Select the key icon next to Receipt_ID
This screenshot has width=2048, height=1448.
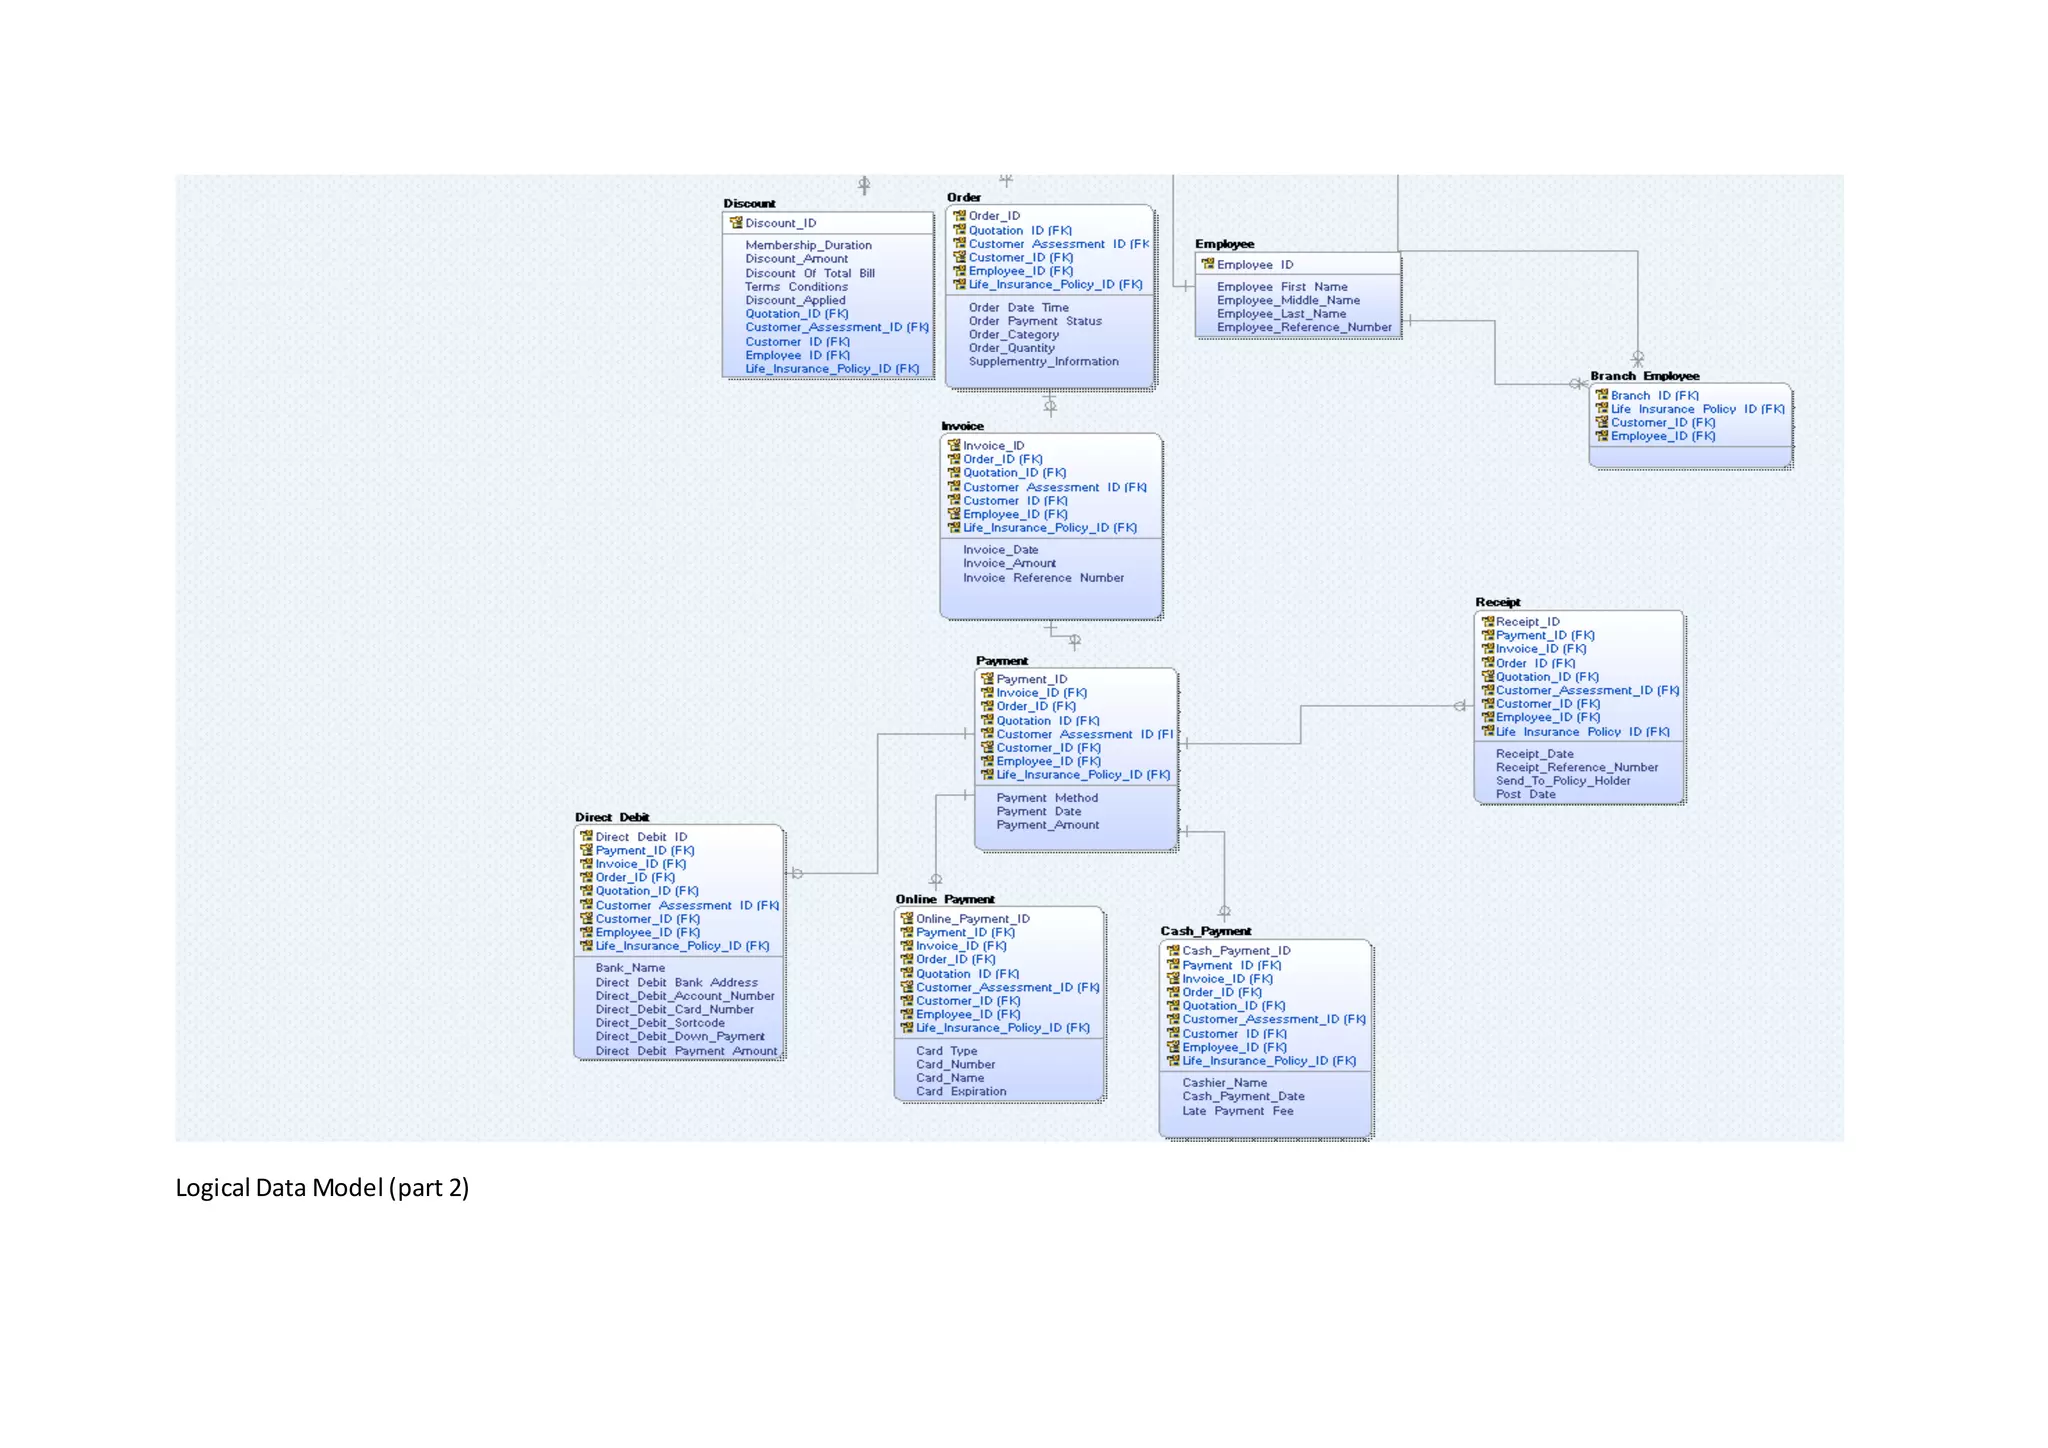1487,621
